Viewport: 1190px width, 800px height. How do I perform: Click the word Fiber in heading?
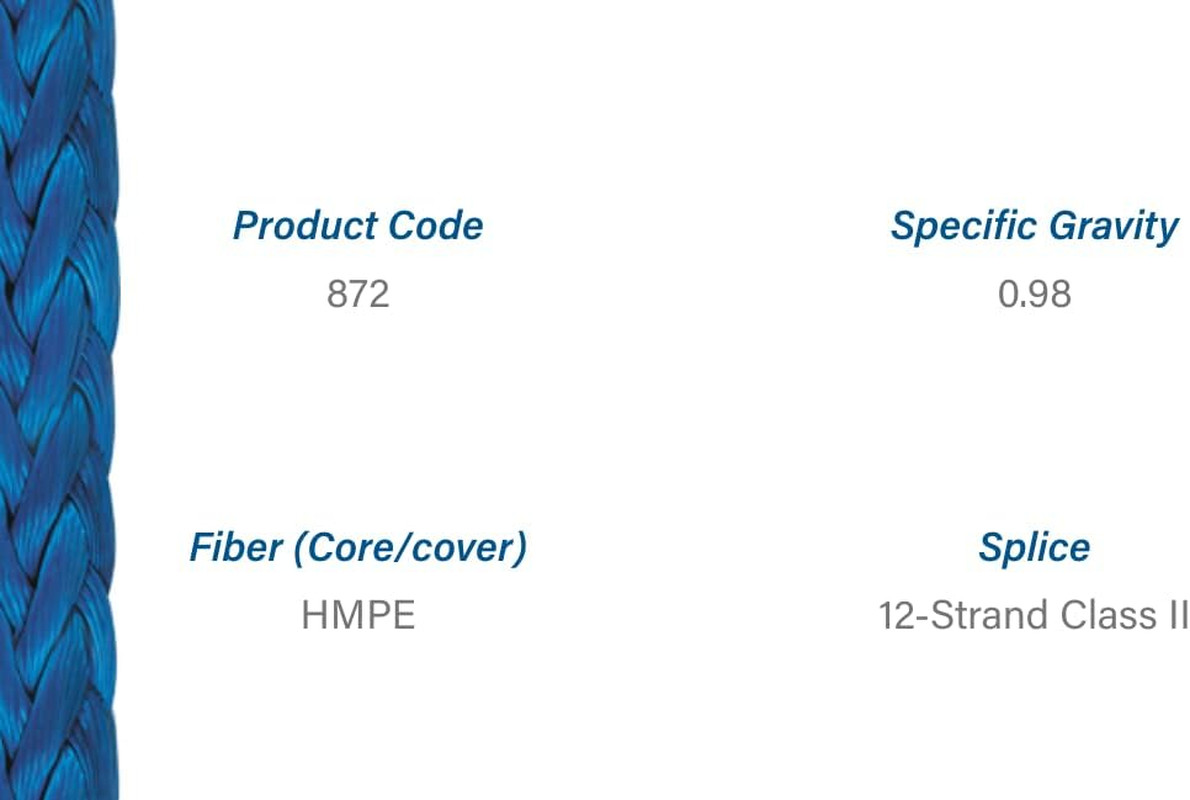click(236, 547)
